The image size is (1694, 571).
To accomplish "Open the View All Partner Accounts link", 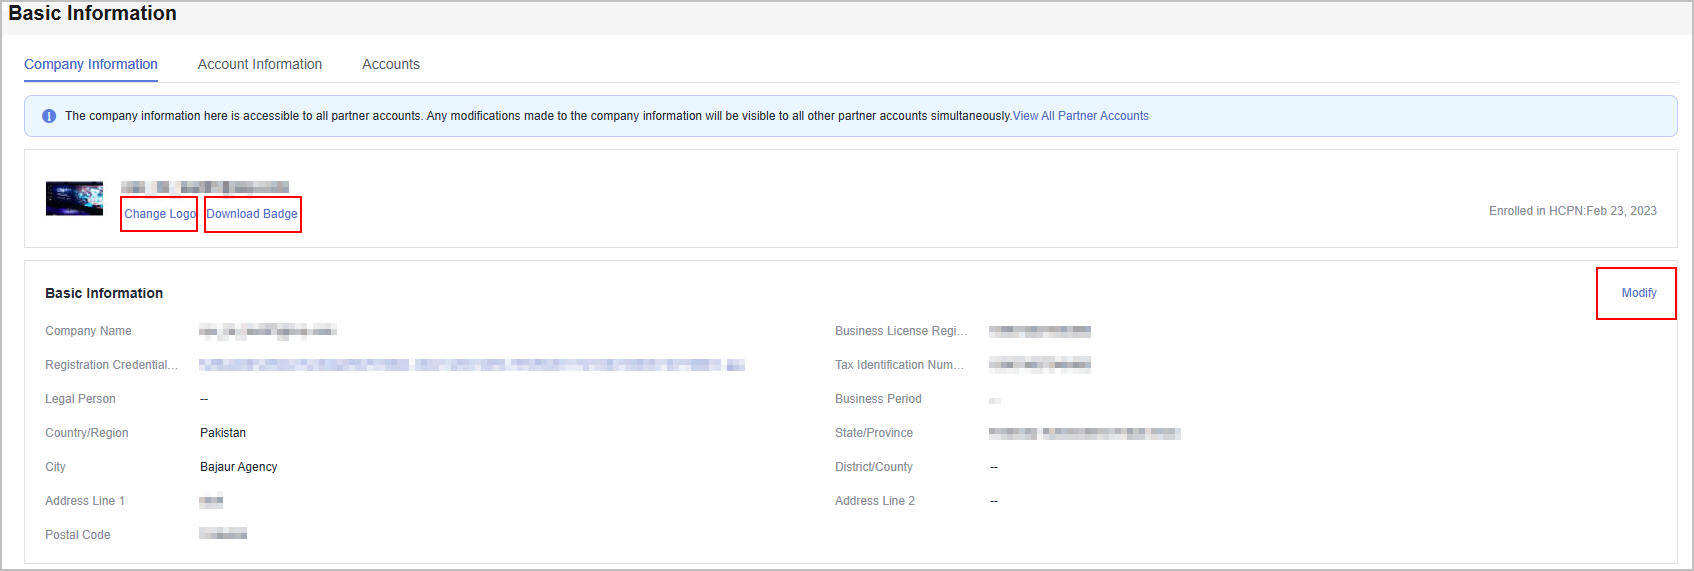I will coord(1080,116).
